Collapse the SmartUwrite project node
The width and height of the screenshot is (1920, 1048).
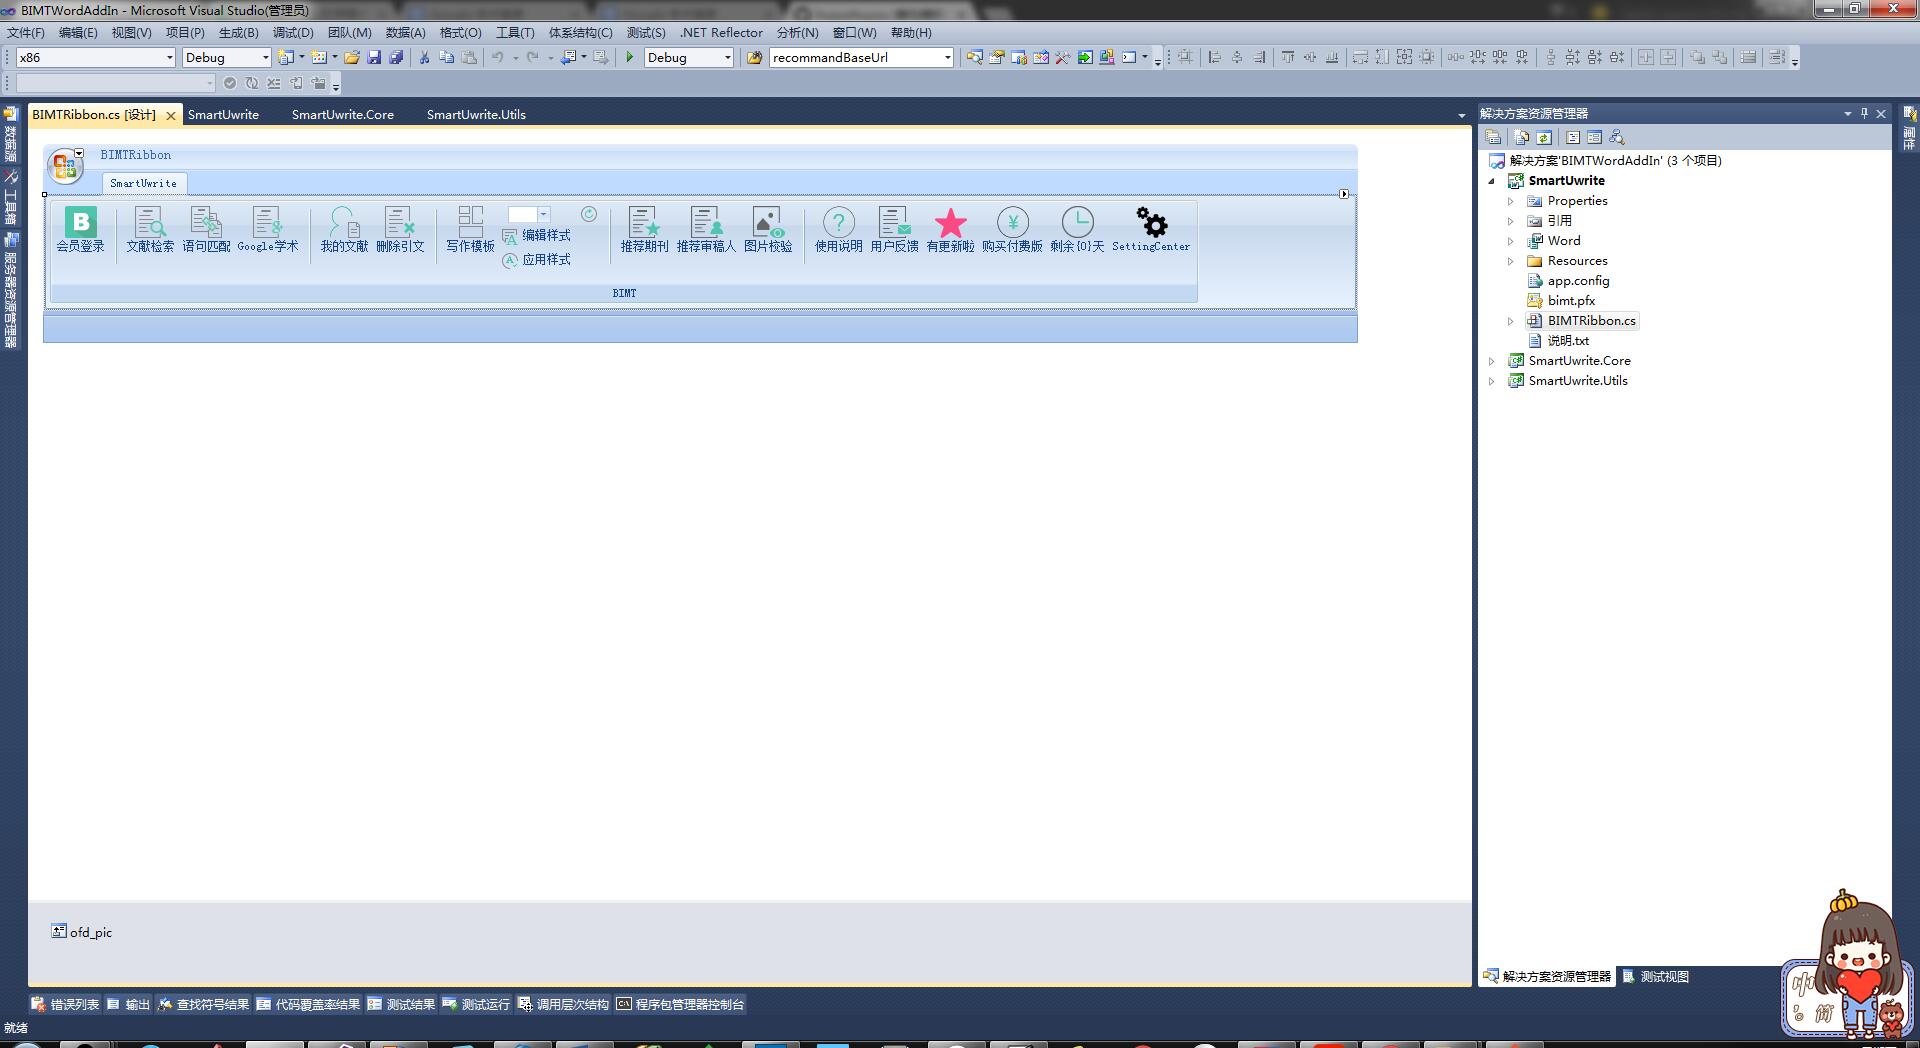[1492, 181]
